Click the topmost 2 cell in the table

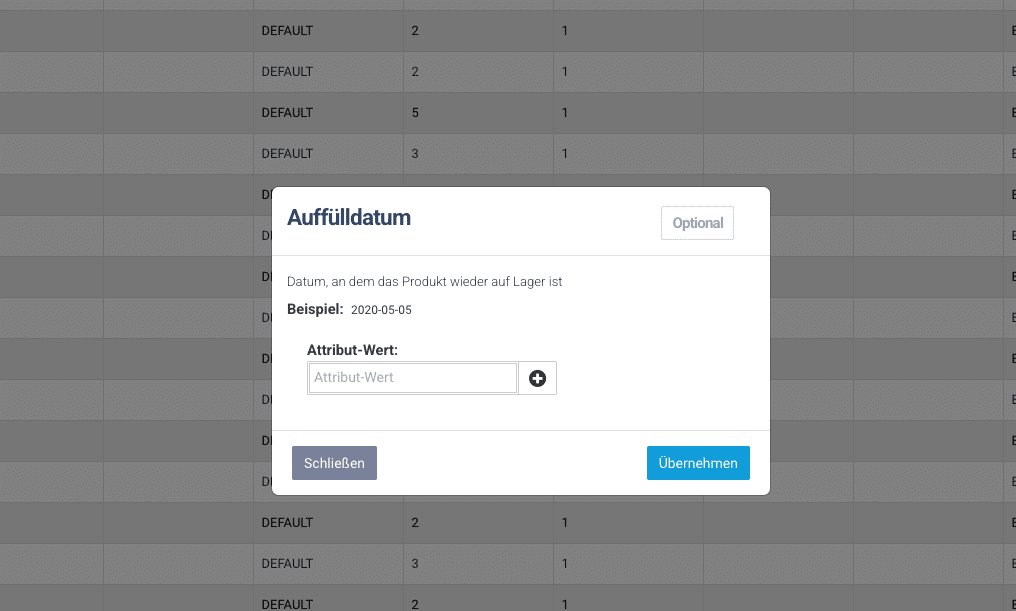[x=415, y=31]
